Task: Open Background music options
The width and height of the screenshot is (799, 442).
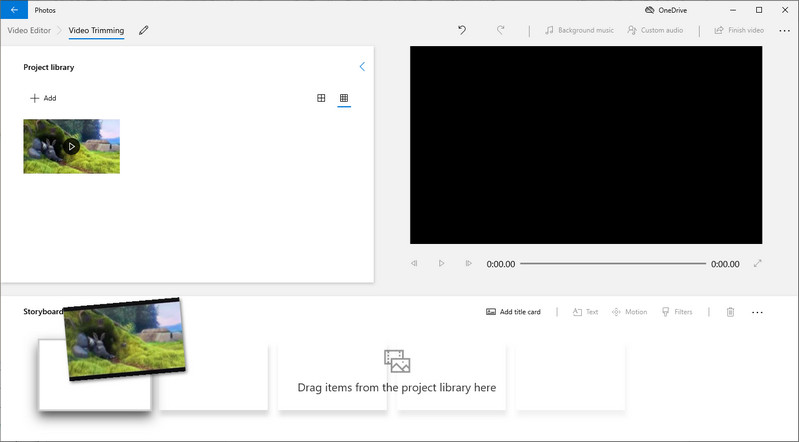Action: (580, 31)
